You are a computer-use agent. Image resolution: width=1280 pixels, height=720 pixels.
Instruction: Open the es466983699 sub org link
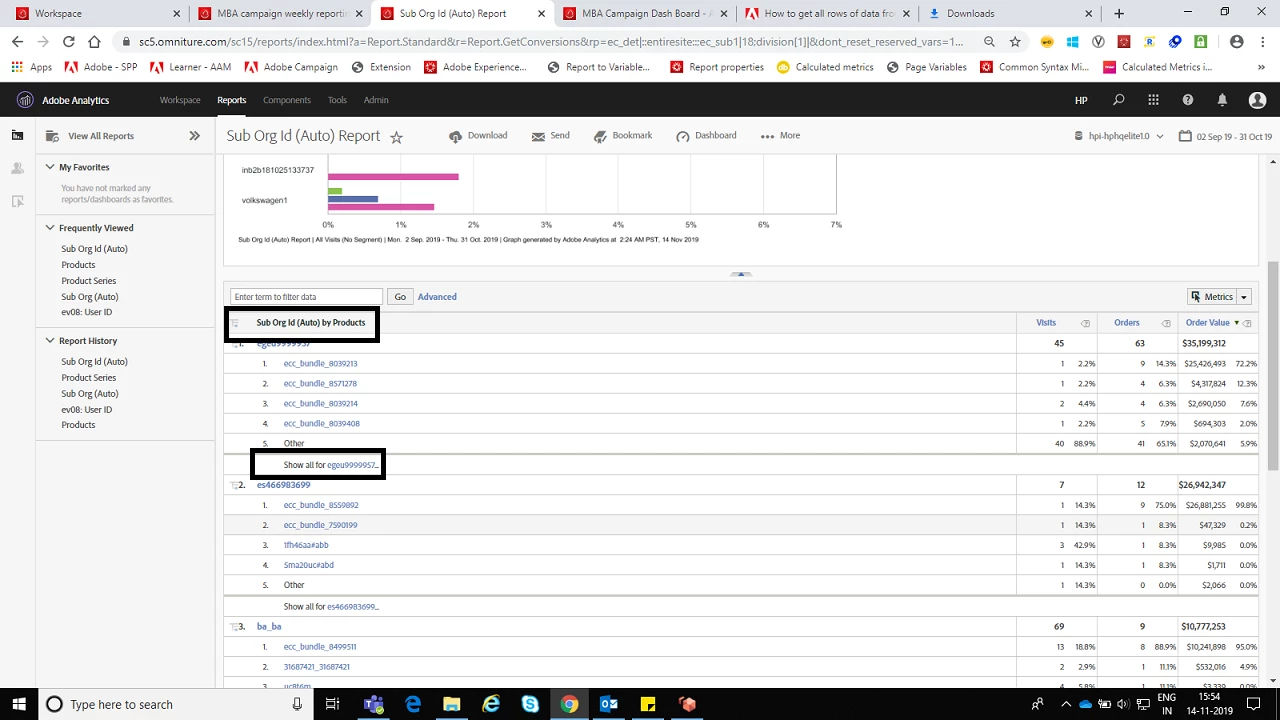(x=283, y=485)
